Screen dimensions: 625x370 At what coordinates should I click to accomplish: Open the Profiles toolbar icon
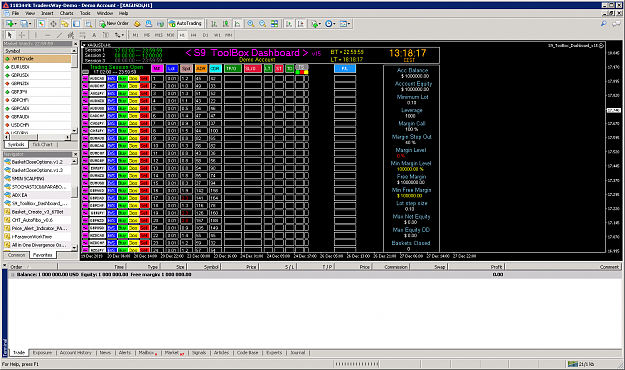coord(24,24)
